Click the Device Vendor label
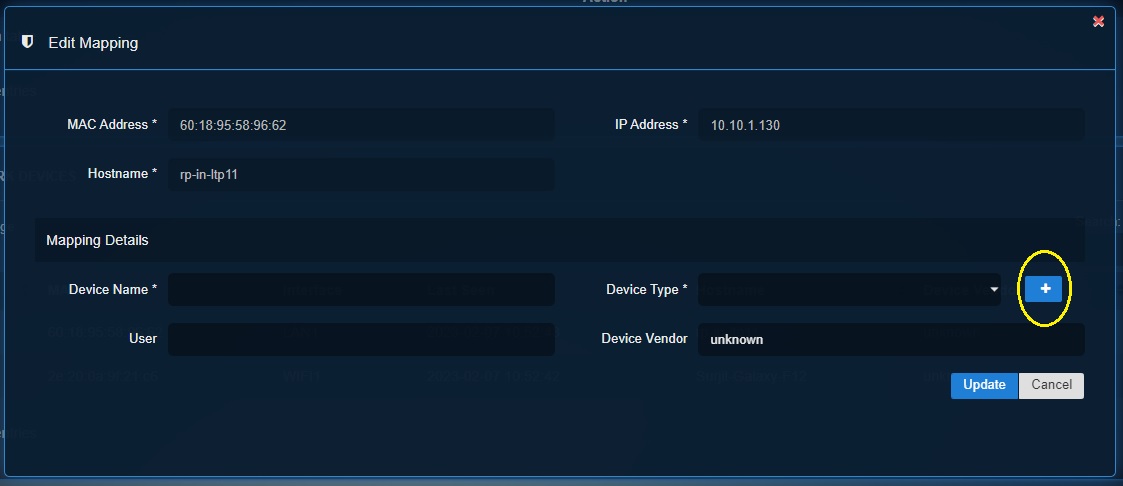 [x=645, y=339]
